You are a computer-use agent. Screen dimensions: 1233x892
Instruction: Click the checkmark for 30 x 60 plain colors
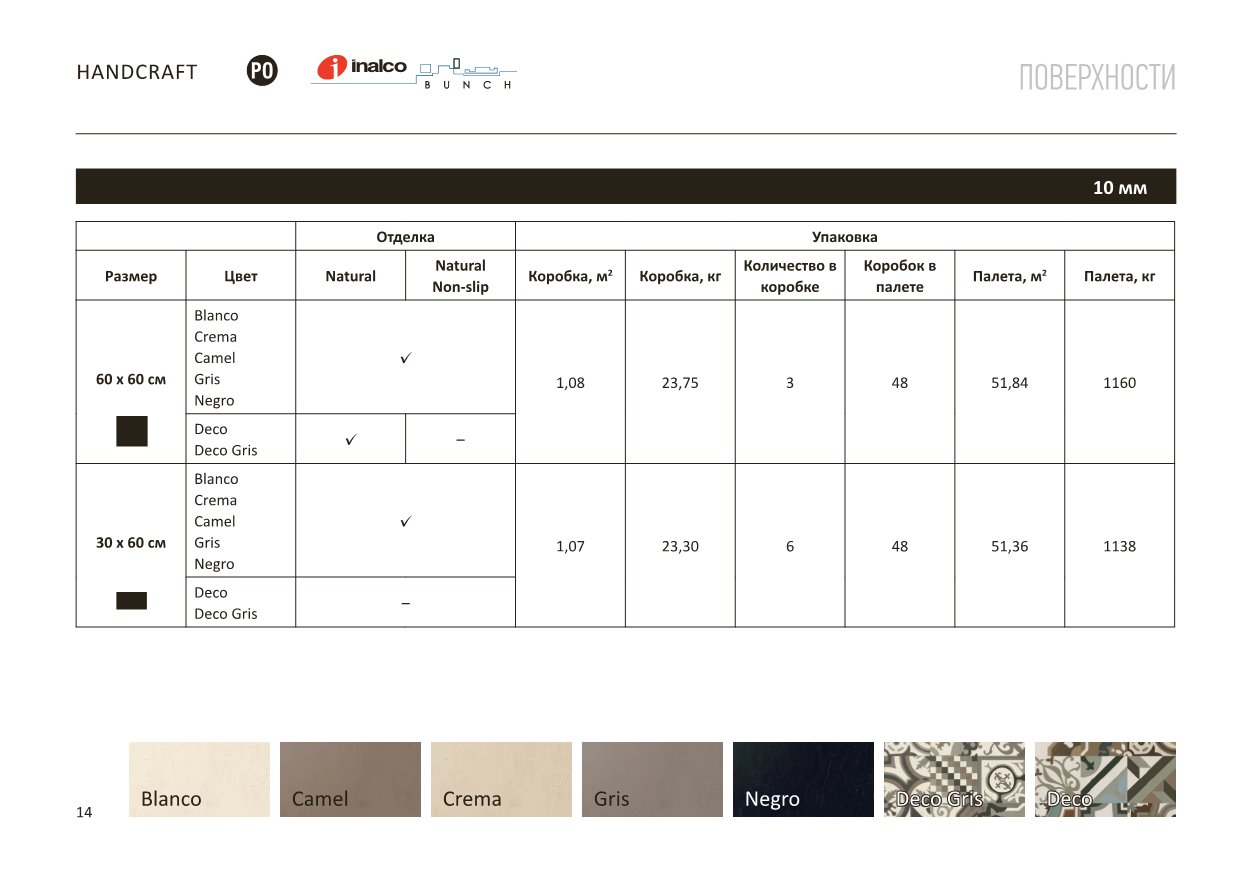coord(406,521)
